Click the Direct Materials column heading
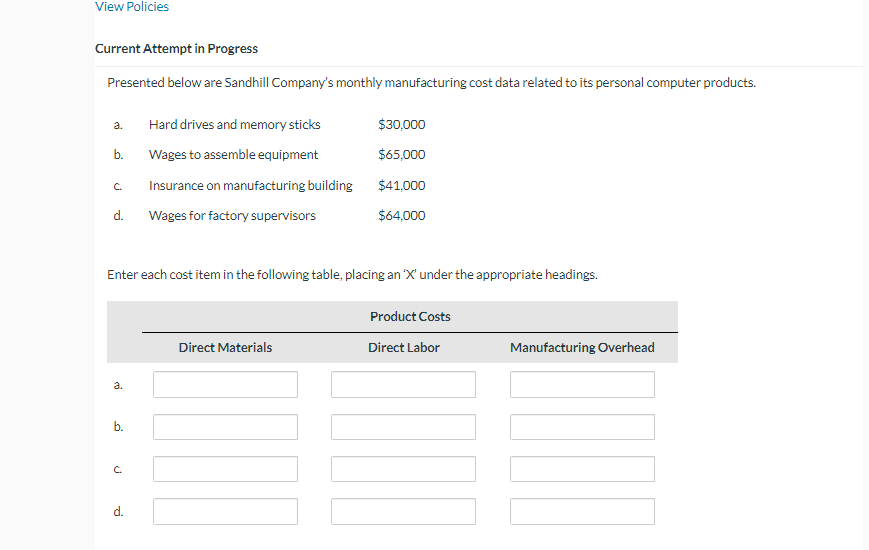 coord(225,348)
